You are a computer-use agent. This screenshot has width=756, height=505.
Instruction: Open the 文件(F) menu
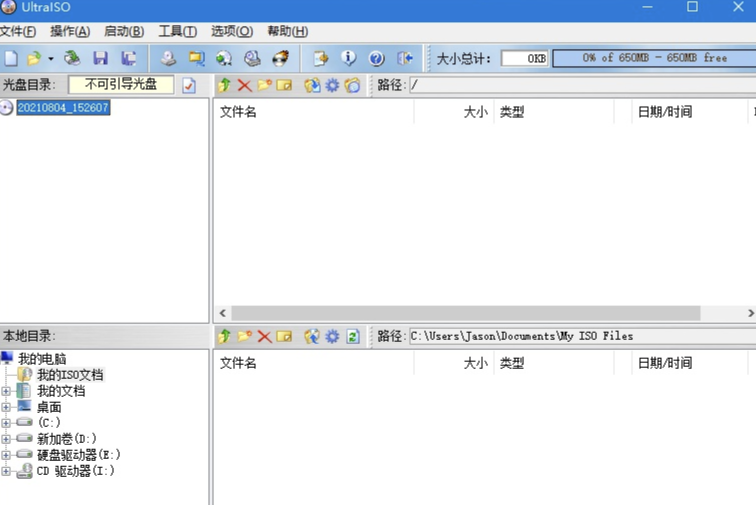[18, 31]
